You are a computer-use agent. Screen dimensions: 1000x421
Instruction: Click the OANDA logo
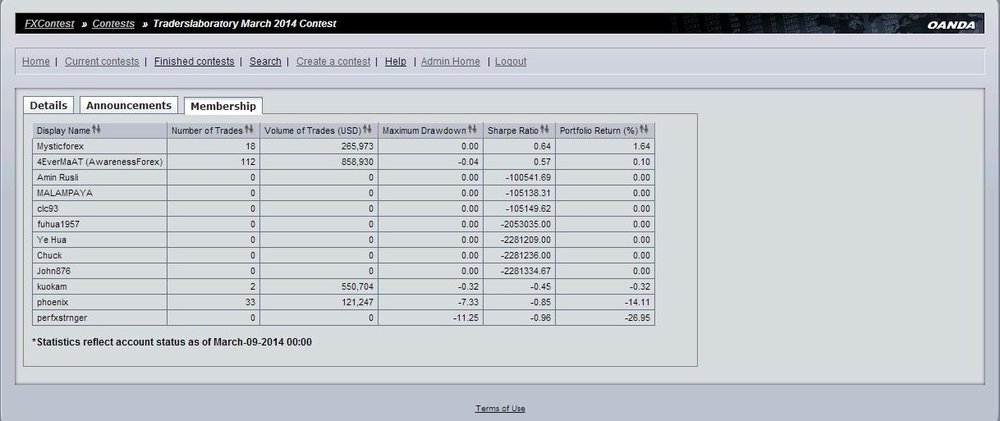[x=951, y=25]
